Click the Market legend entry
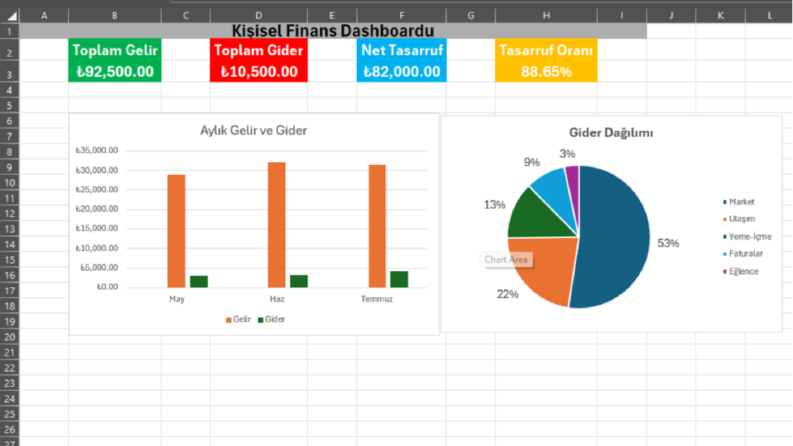793x446 pixels. tap(739, 202)
